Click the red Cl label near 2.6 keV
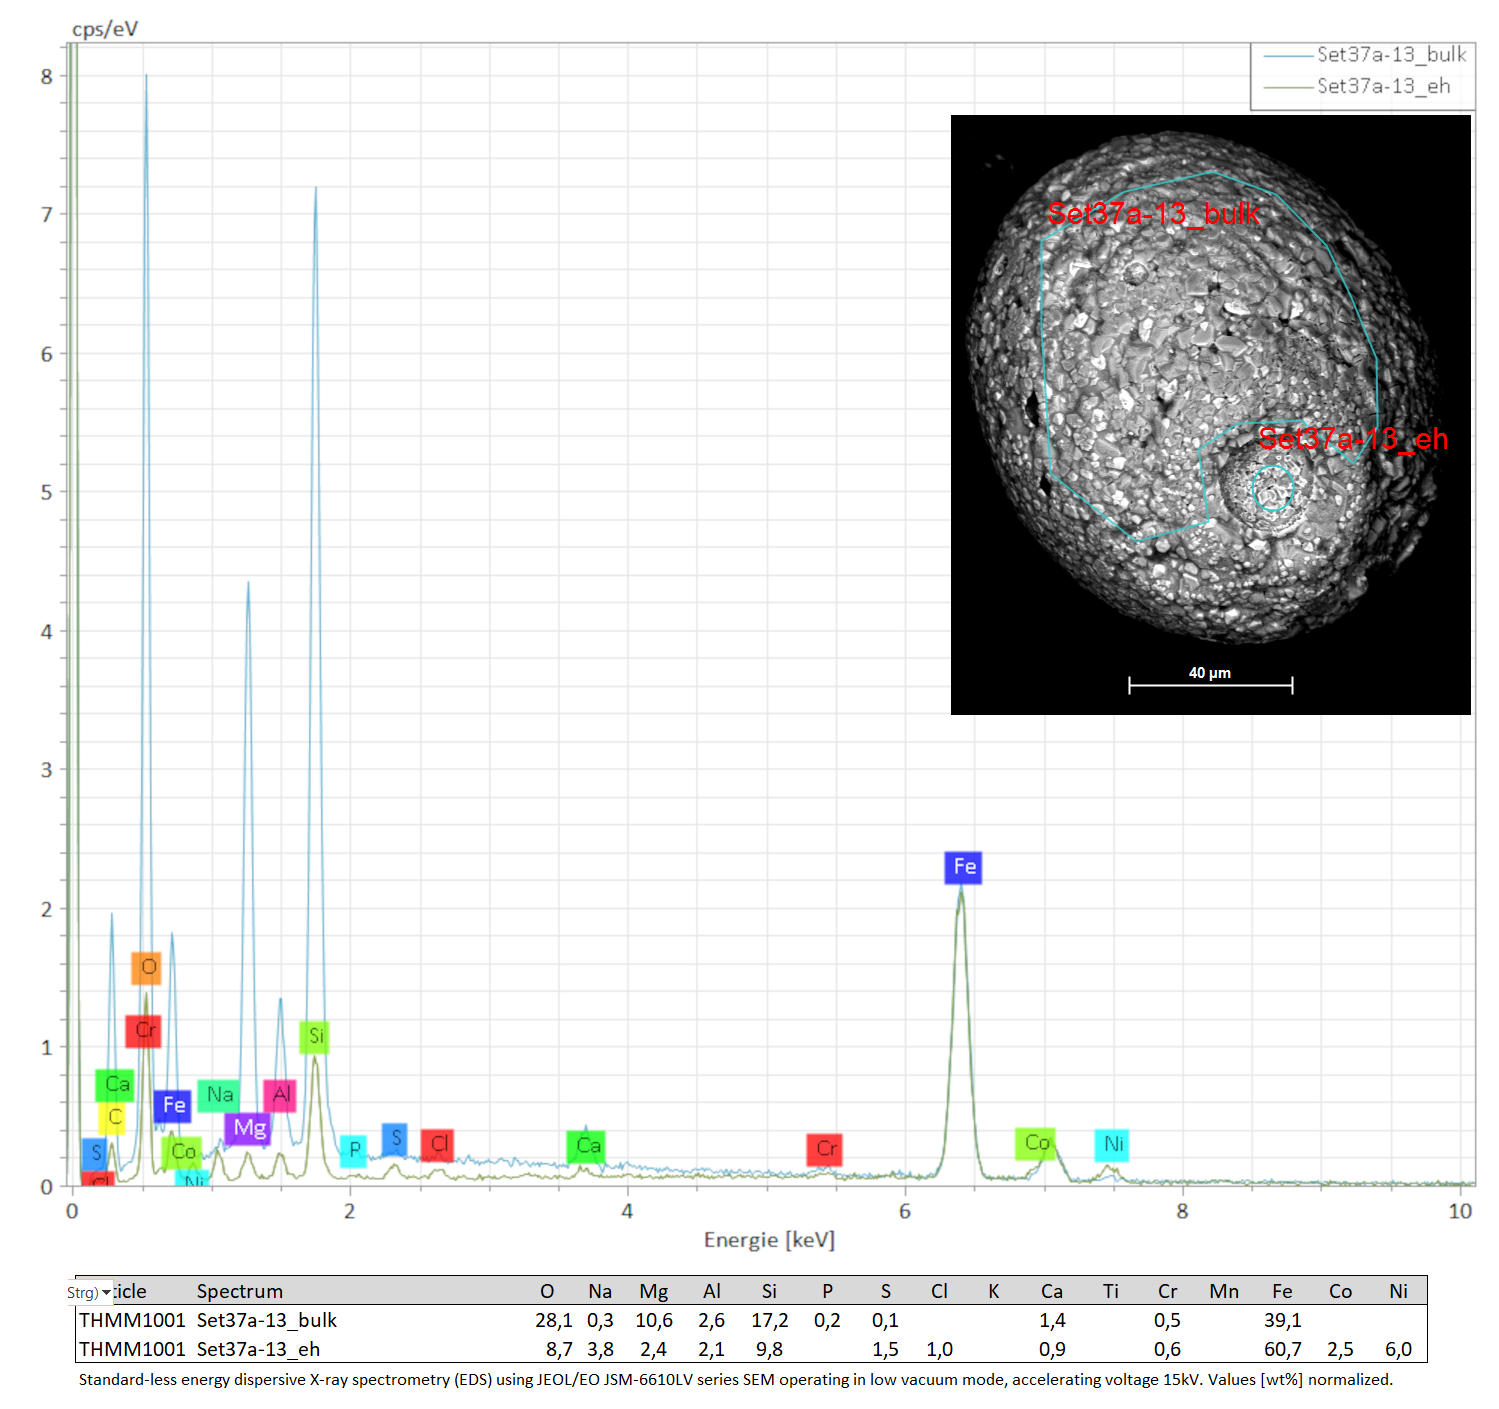Image resolution: width=1499 pixels, height=1409 pixels. click(x=437, y=1145)
